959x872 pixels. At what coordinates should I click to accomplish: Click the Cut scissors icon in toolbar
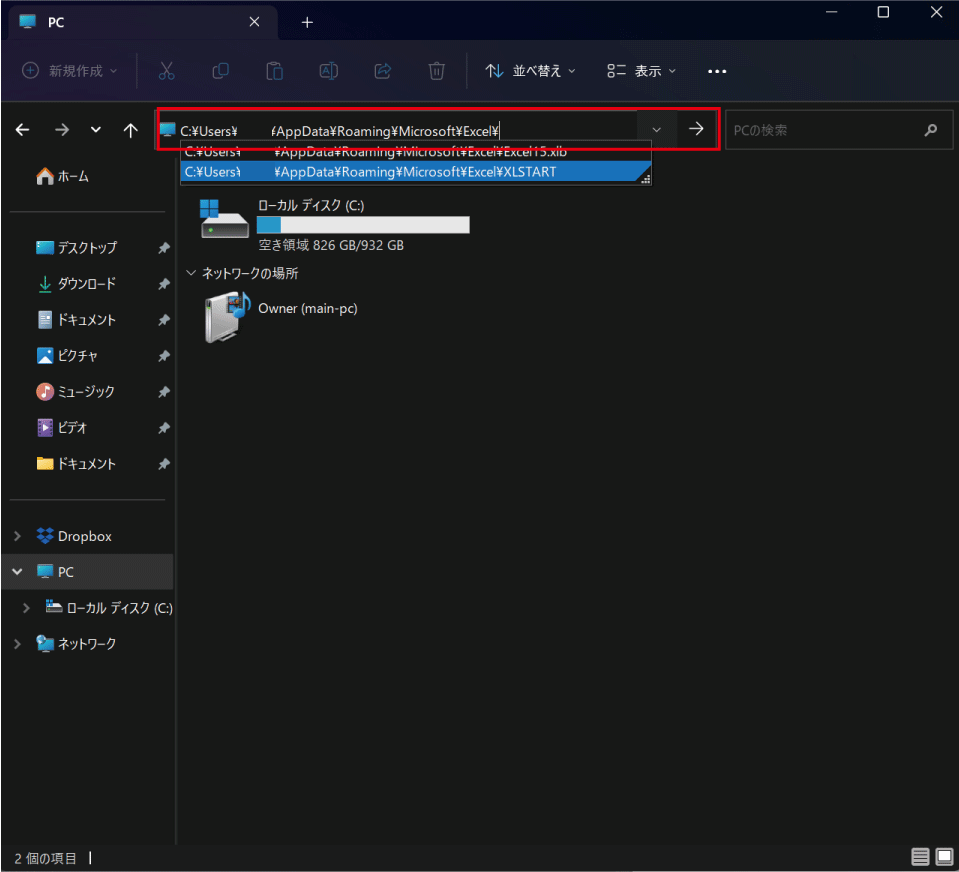(x=167, y=71)
